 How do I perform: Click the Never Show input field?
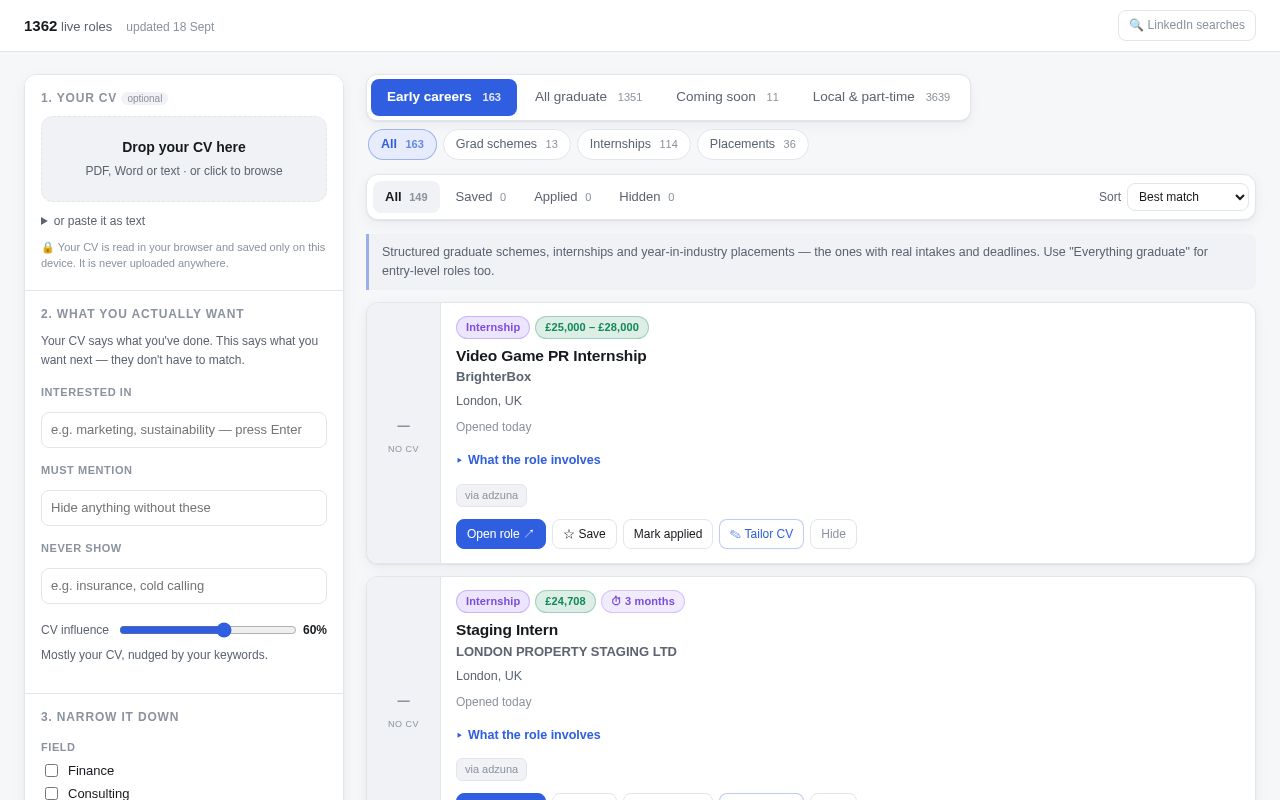(x=184, y=586)
